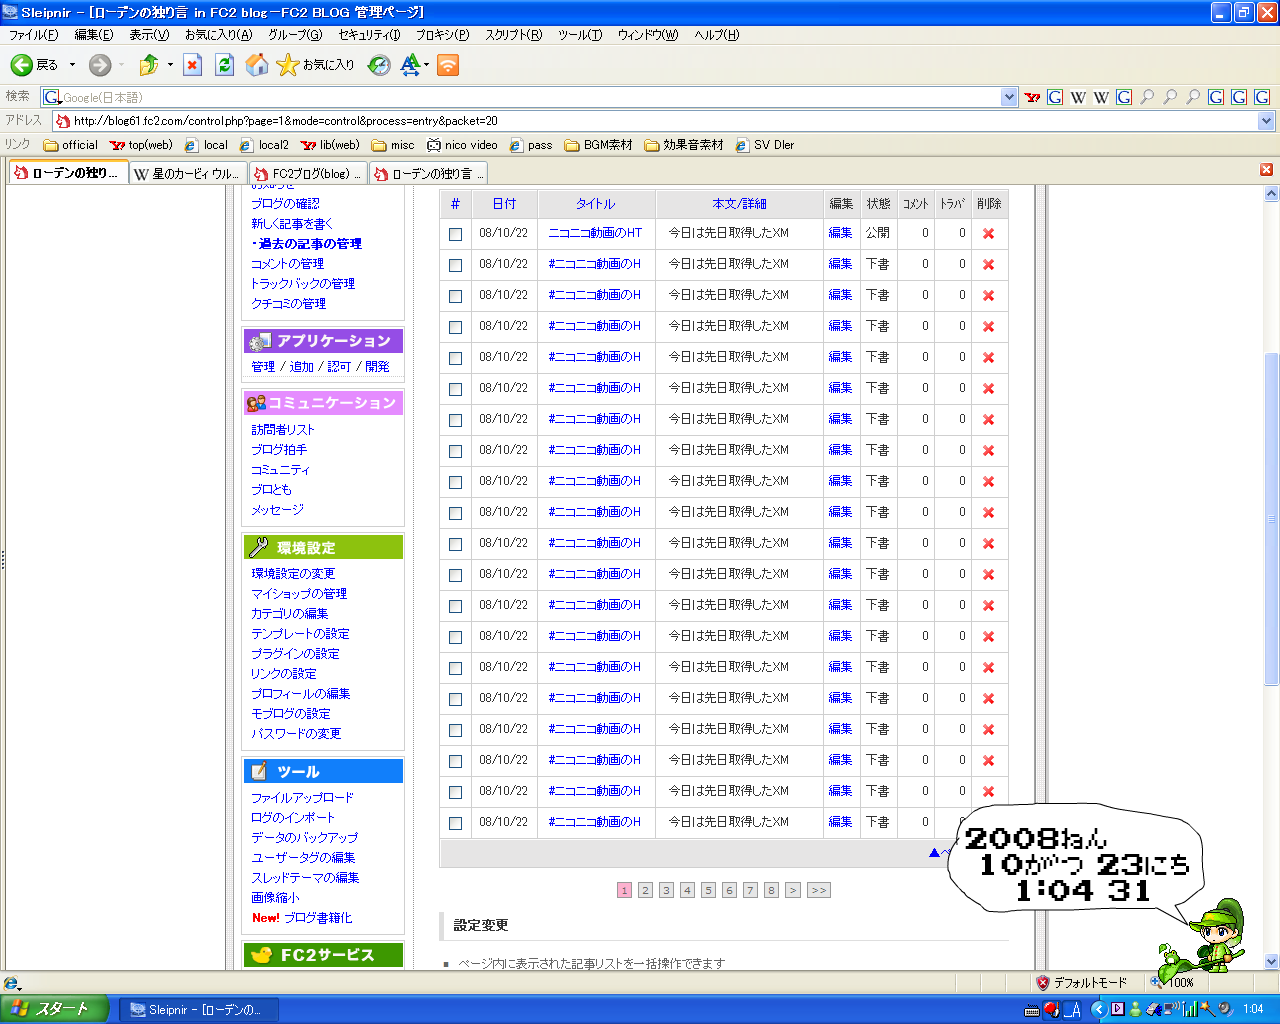The image size is (1280, 1024).
Task: Check the first article row checkbox
Action: tap(456, 234)
